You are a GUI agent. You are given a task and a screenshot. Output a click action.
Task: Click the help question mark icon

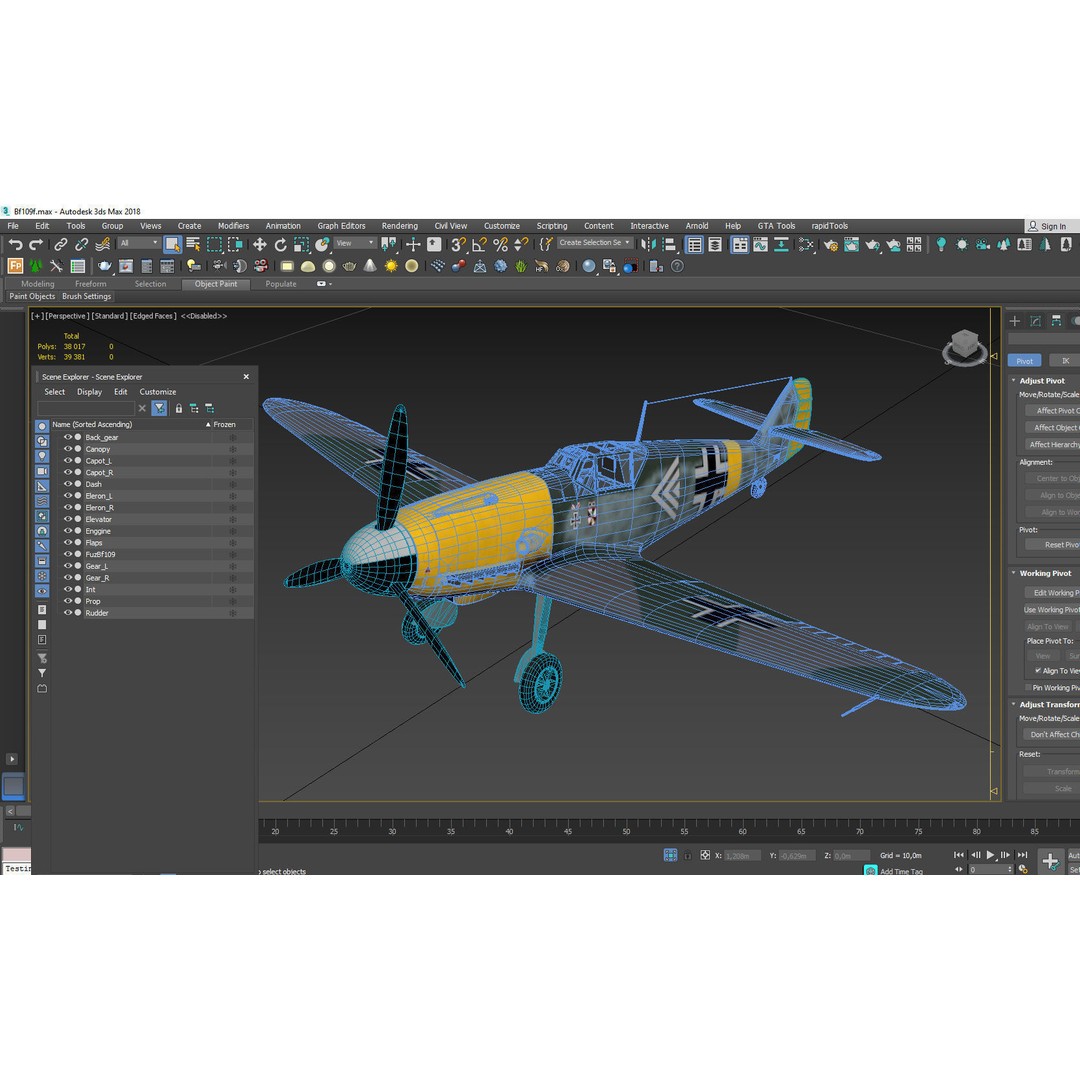tap(678, 266)
